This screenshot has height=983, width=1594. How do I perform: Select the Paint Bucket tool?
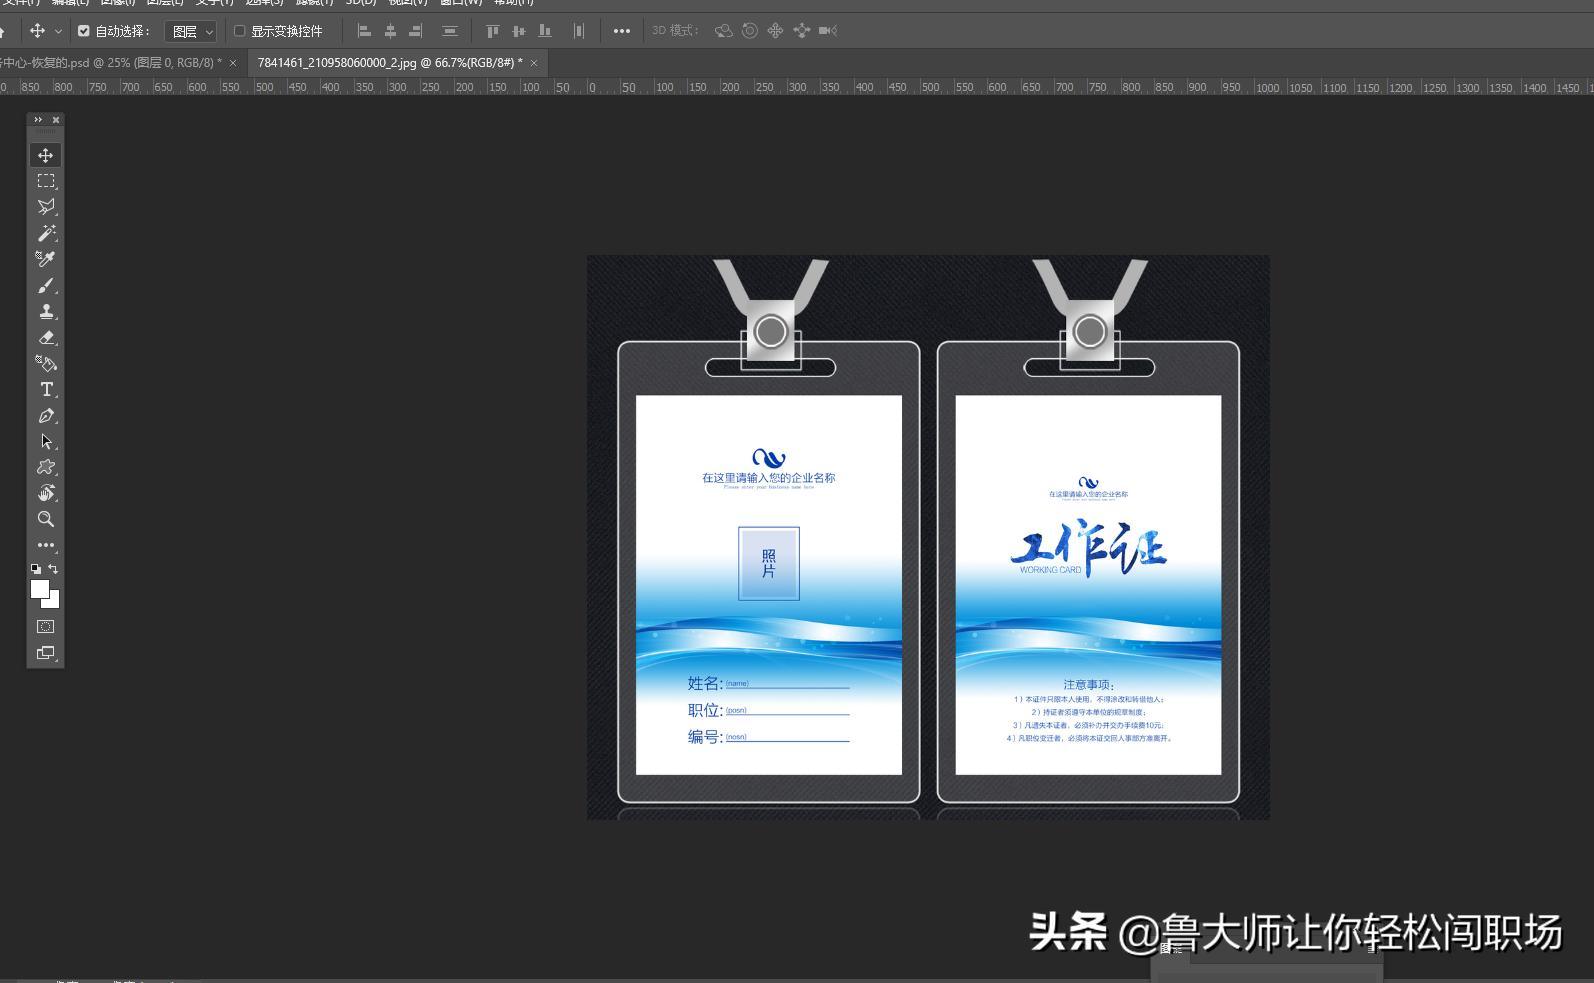point(45,364)
